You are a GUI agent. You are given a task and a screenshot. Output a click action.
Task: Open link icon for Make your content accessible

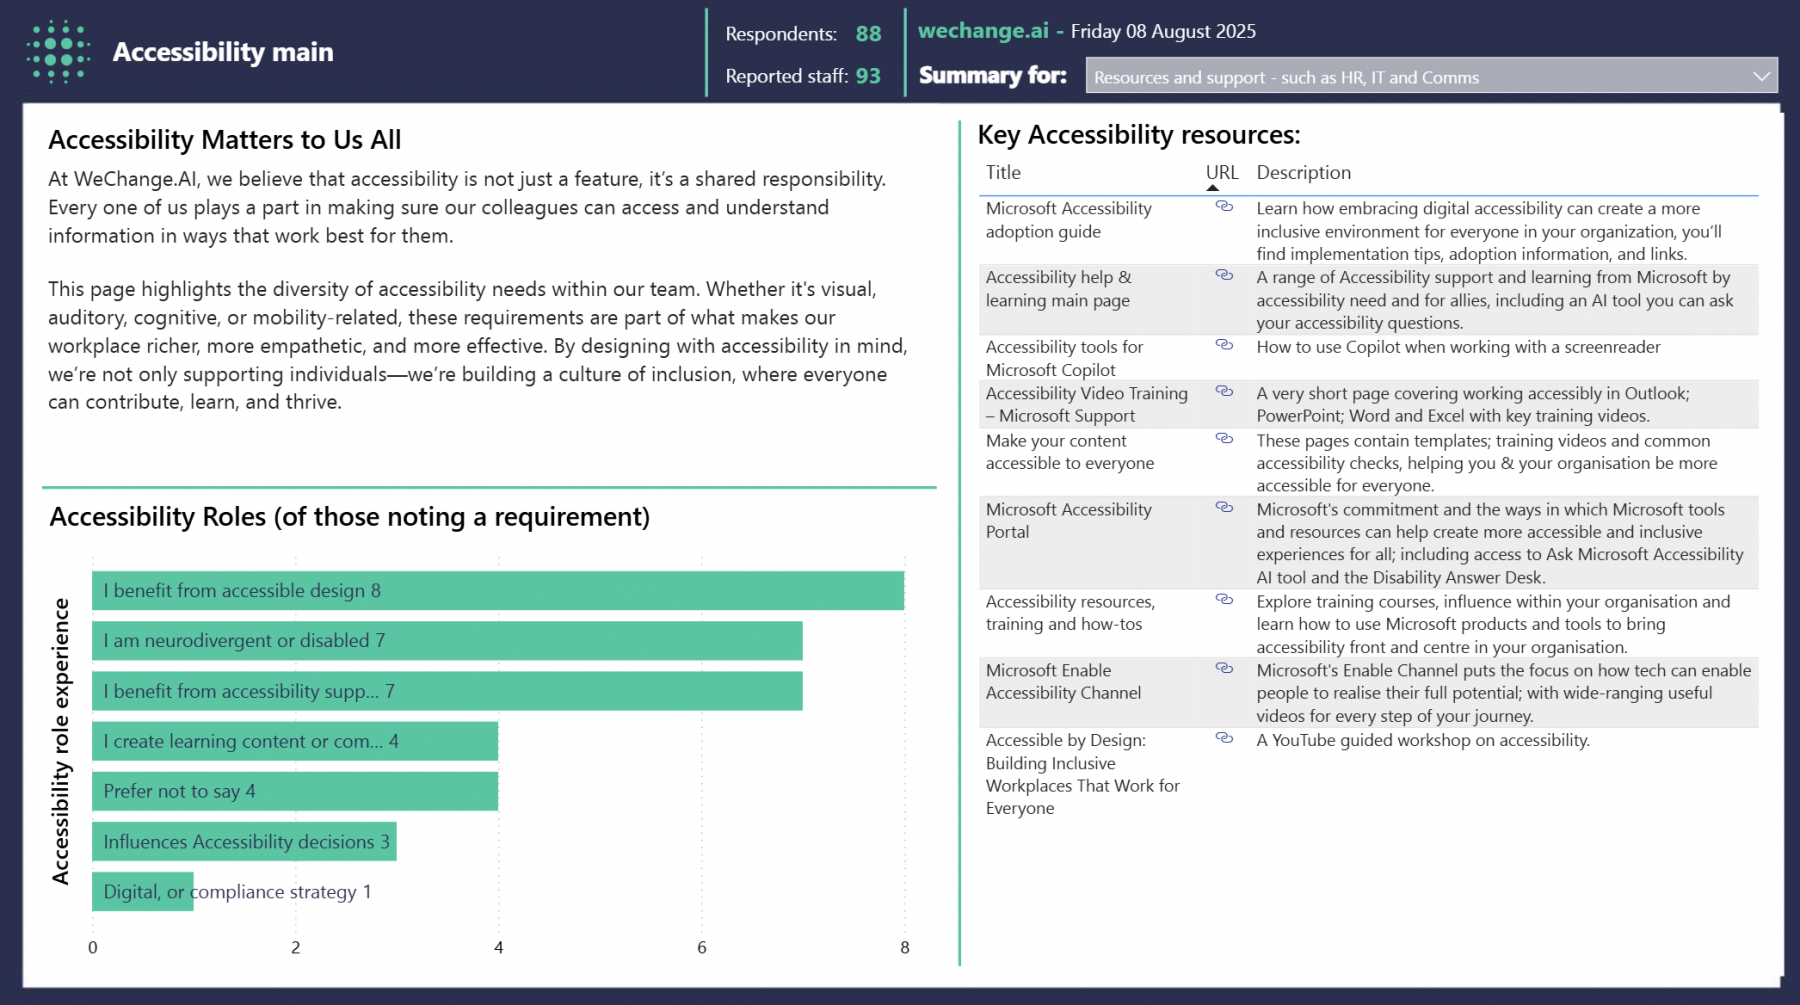(x=1223, y=439)
